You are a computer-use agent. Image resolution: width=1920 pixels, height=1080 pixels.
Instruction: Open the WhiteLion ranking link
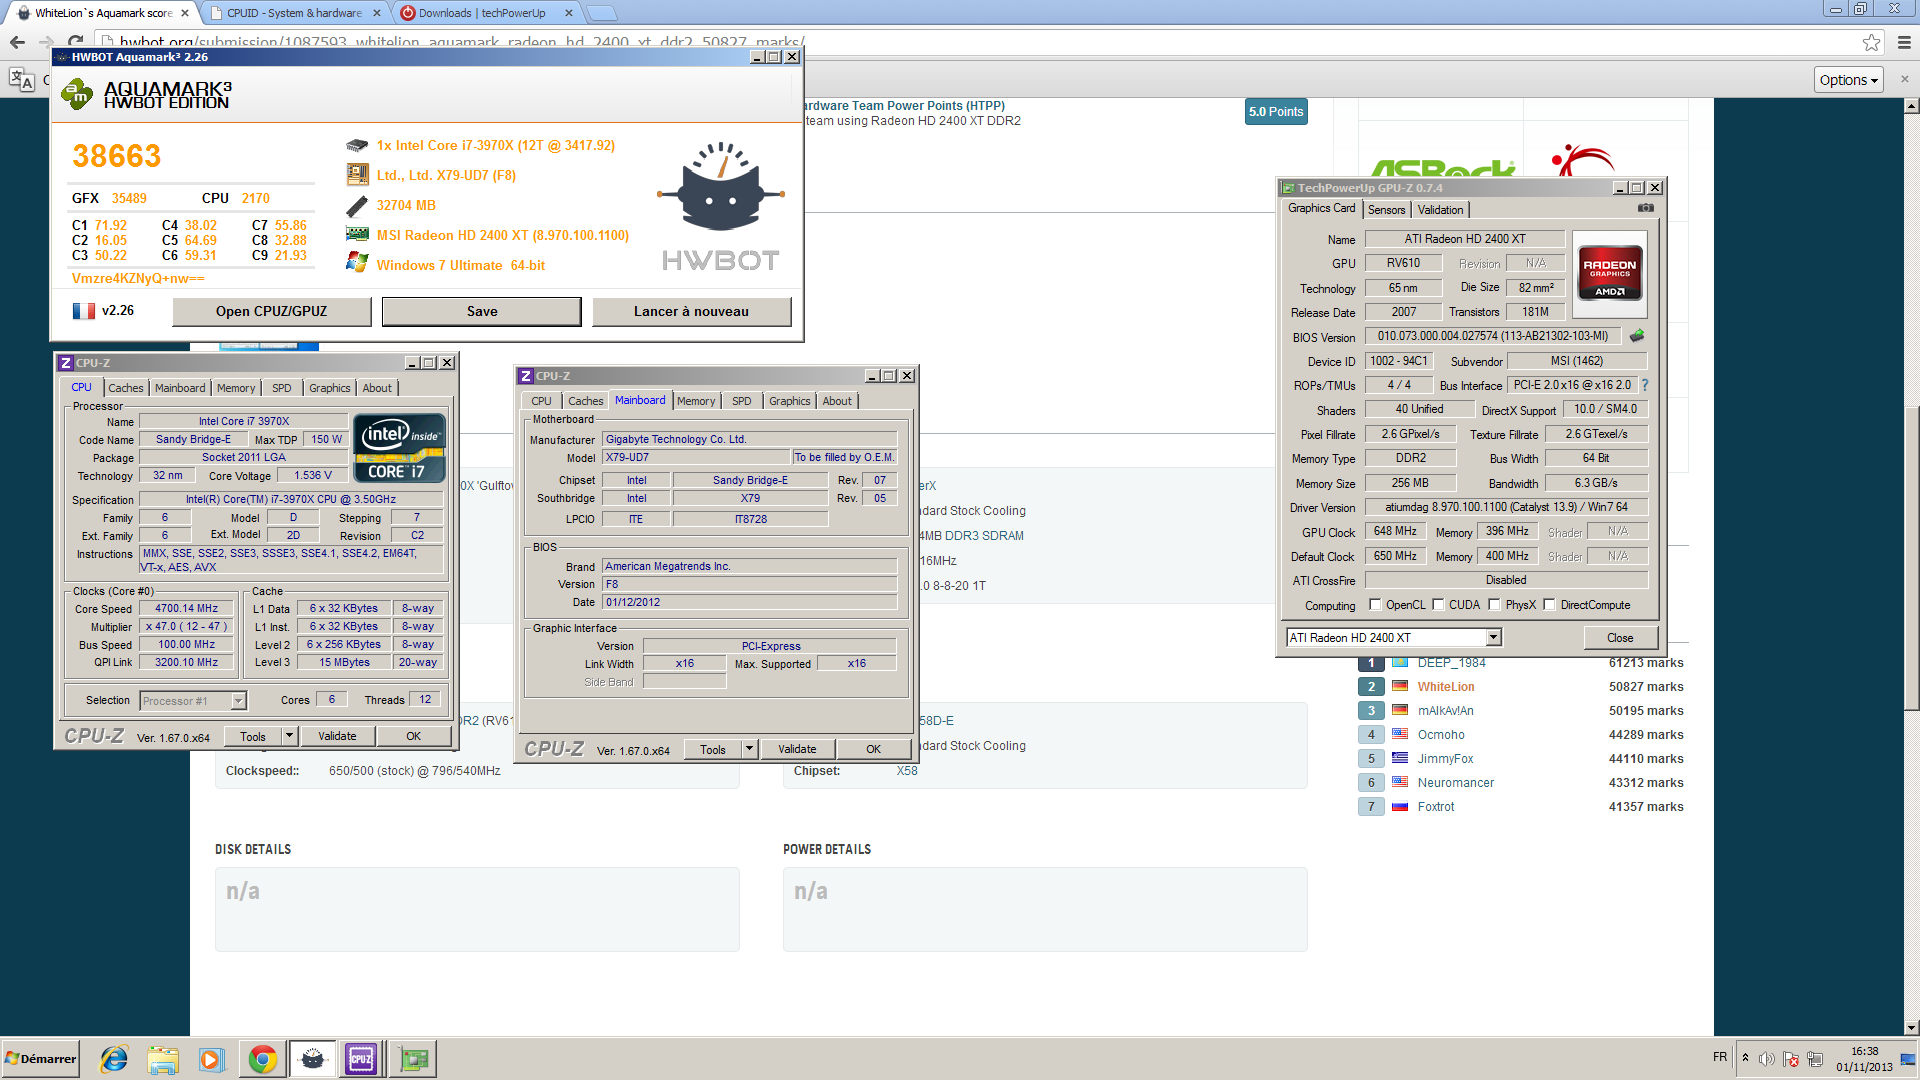[1445, 687]
